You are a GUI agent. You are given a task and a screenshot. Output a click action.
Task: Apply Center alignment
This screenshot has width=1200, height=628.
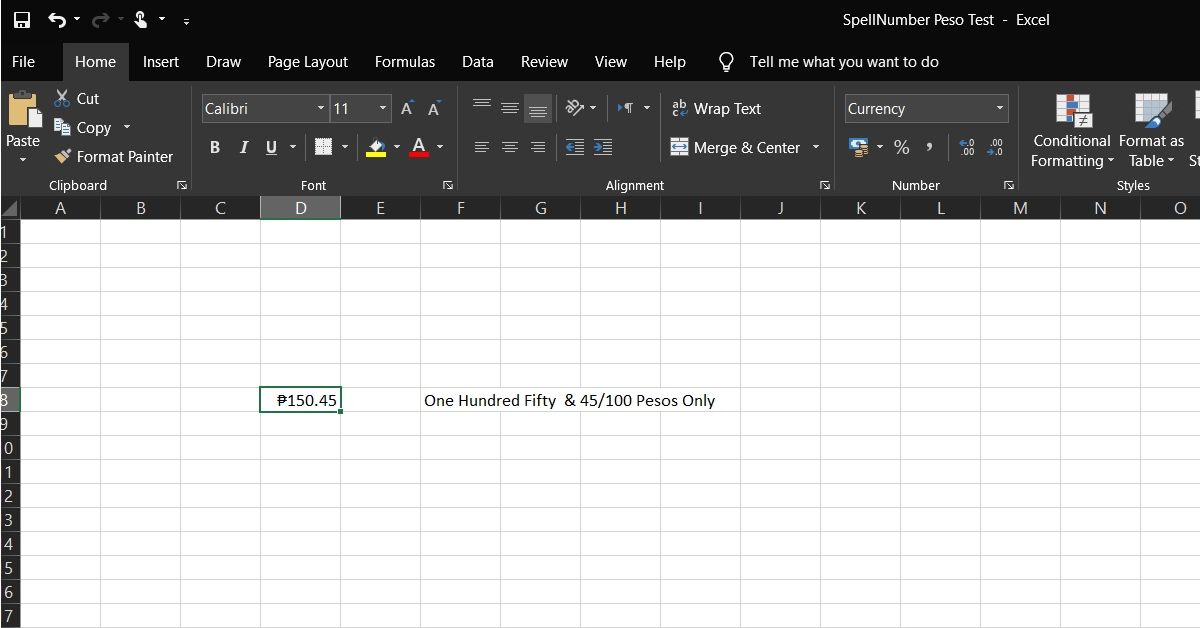pyautogui.click(x=510, y=147)
